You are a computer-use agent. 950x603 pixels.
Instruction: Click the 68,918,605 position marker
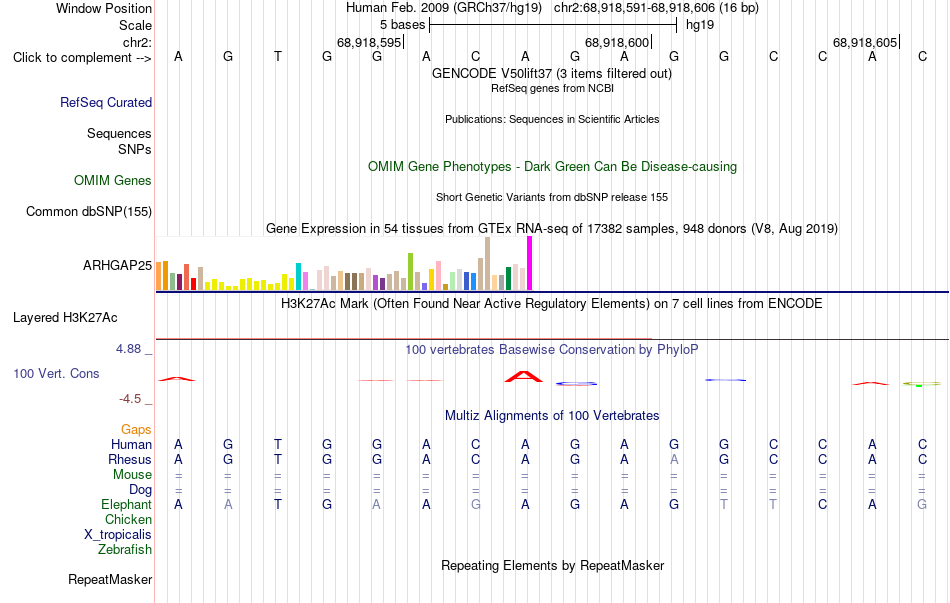(865, 42)
